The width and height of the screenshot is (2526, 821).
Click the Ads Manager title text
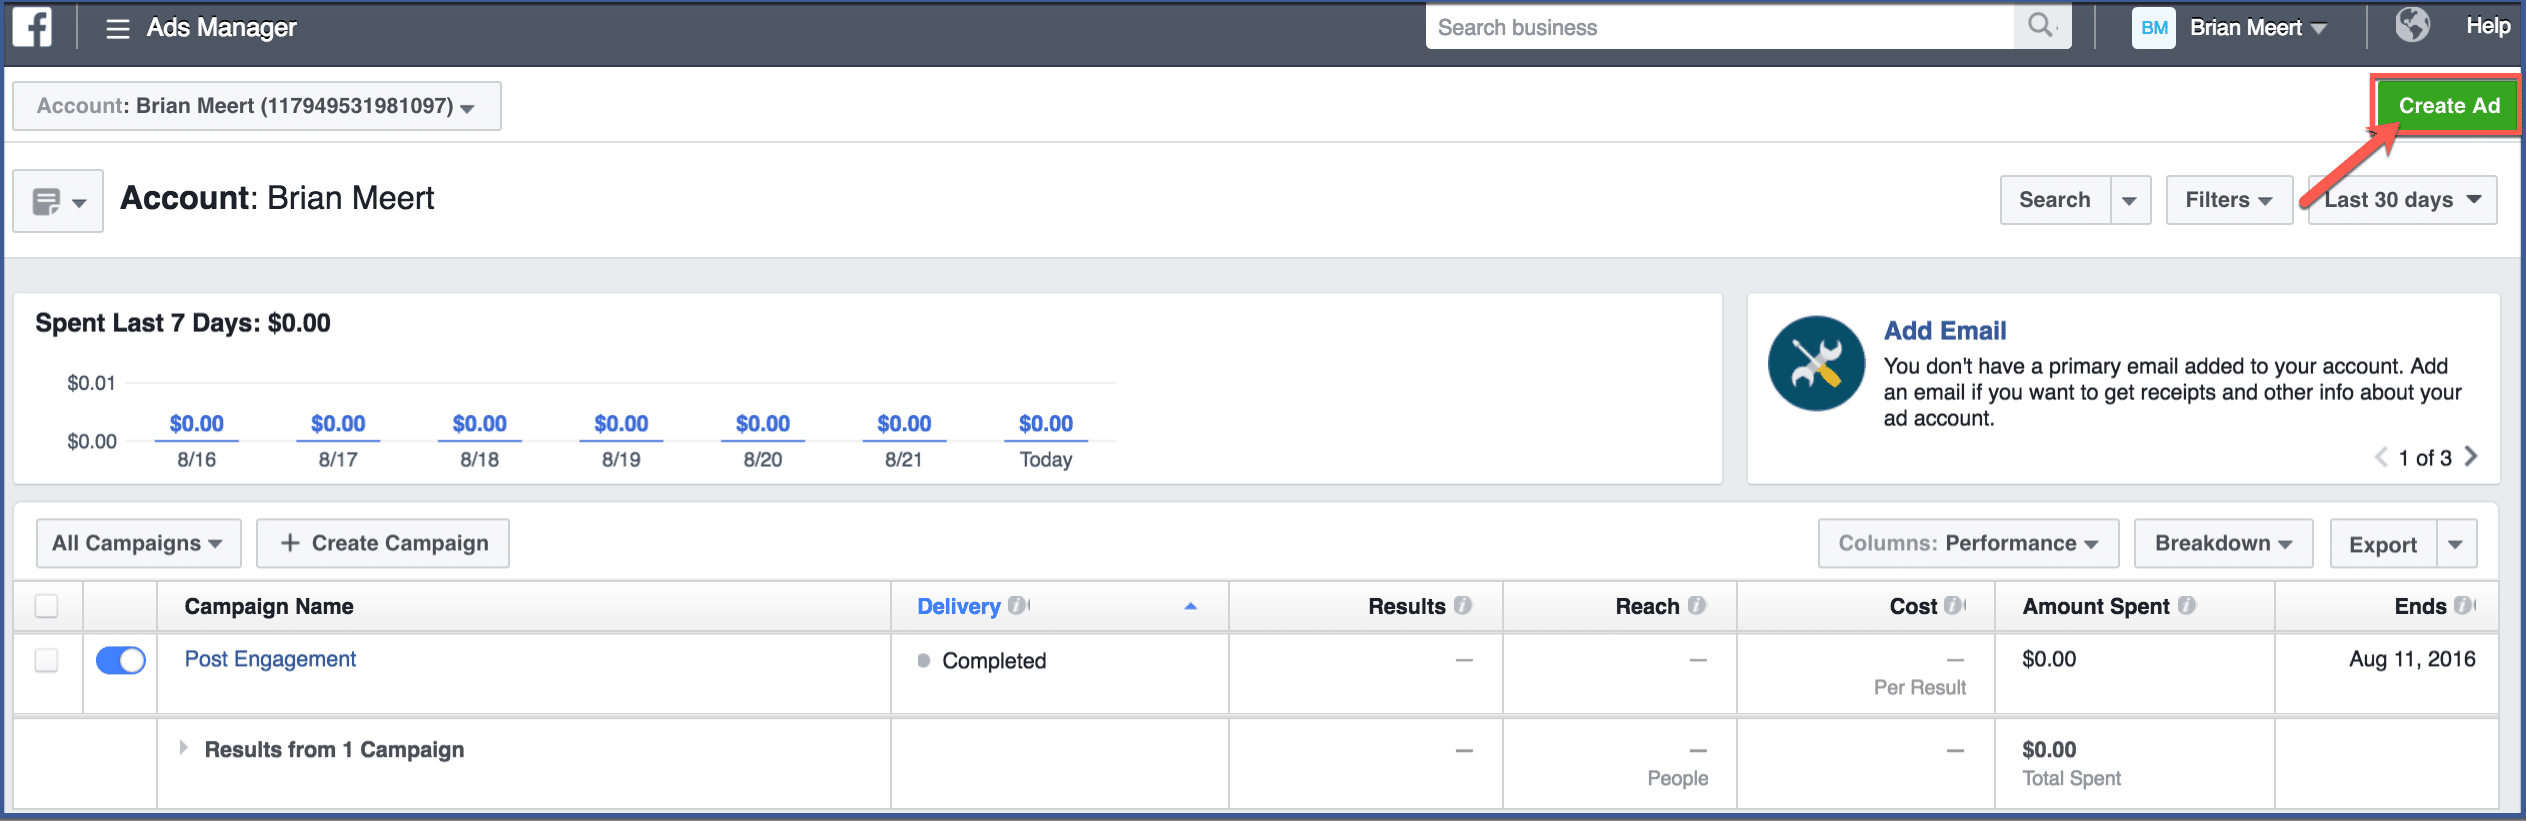point(222,28)
